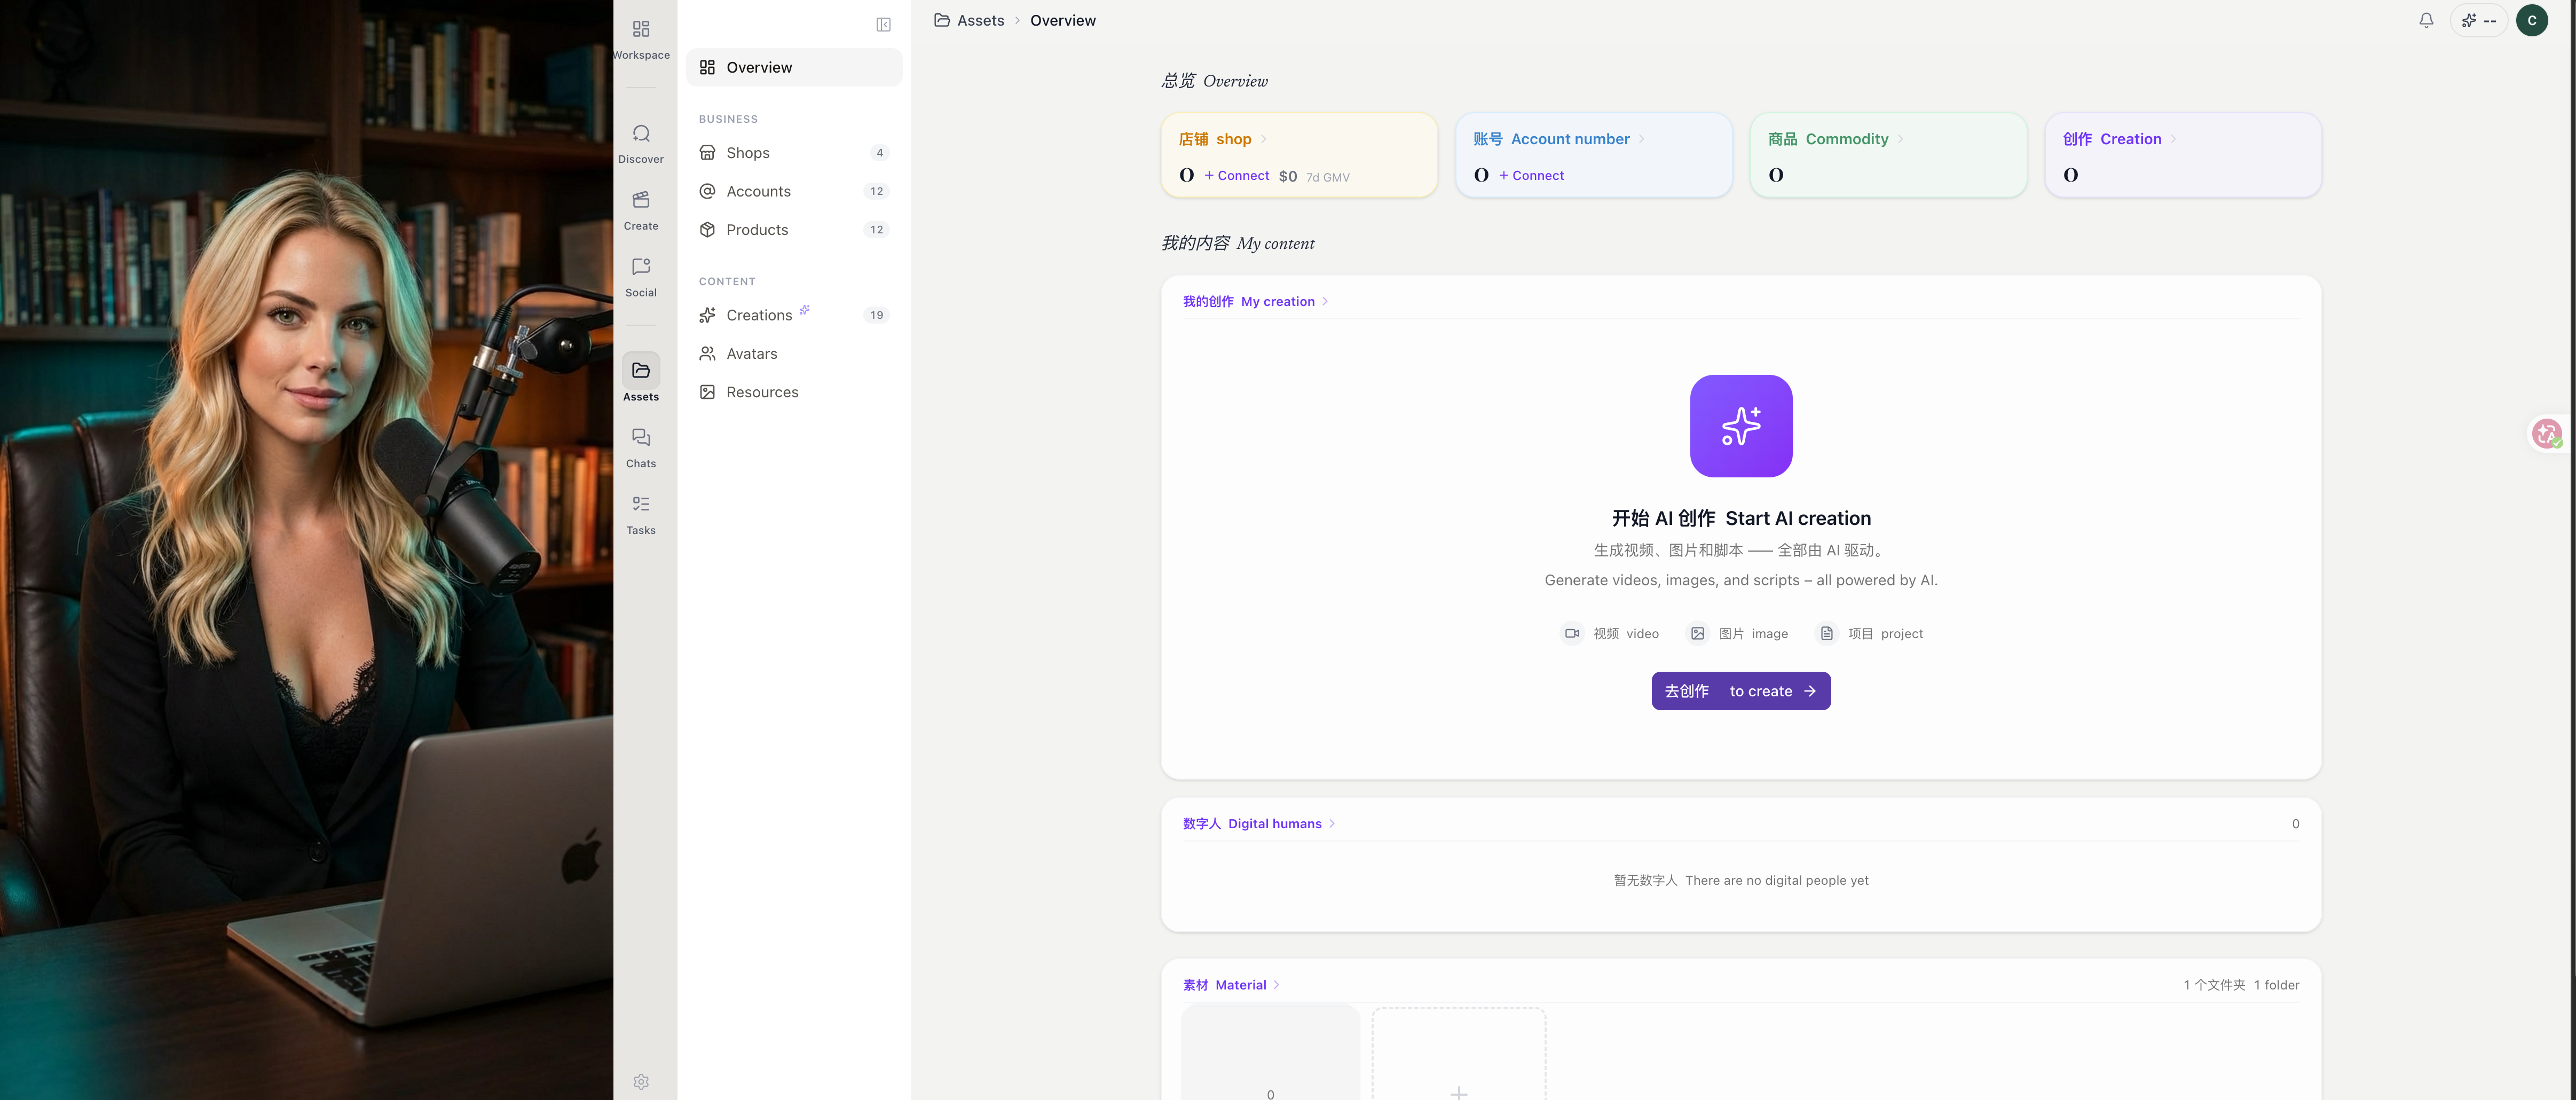Screen dimensions: 2576x1100
Task: Expand My creation section chevron
Action: [x=1325, y=301]
